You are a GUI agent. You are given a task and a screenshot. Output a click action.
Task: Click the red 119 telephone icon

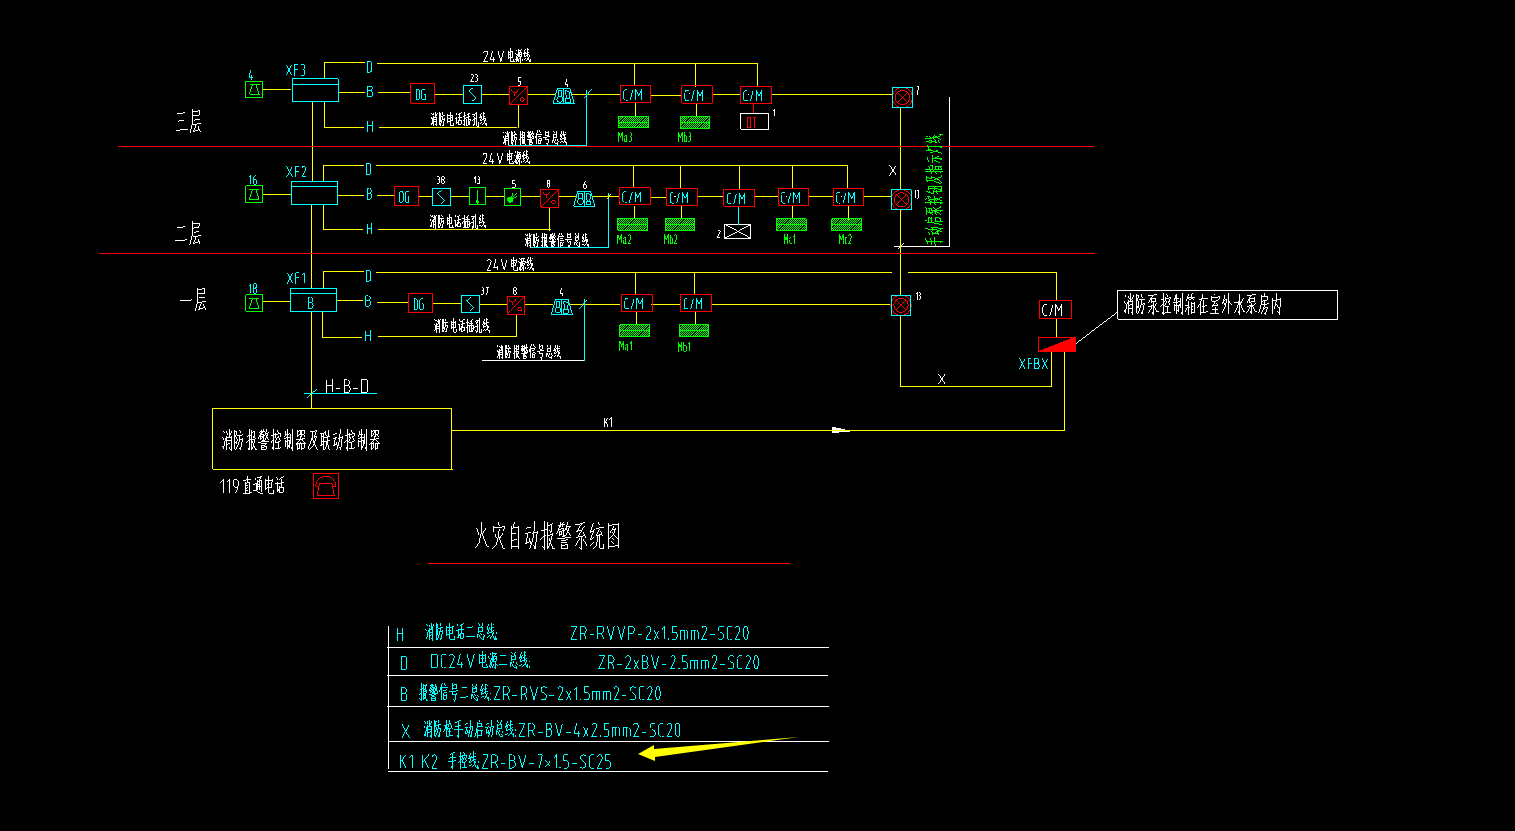point(326,486)
